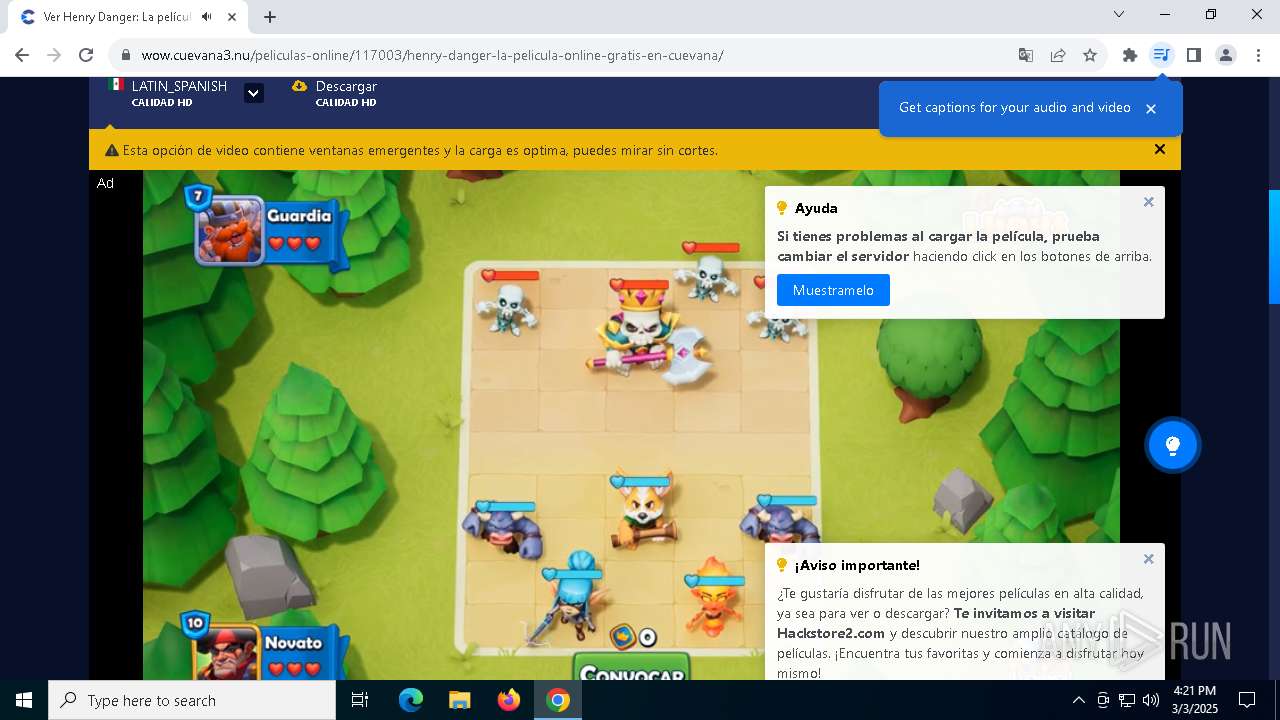Click the Guardia character badge in ad
This screenshot has width=1280, height=720.
[265, 228]
